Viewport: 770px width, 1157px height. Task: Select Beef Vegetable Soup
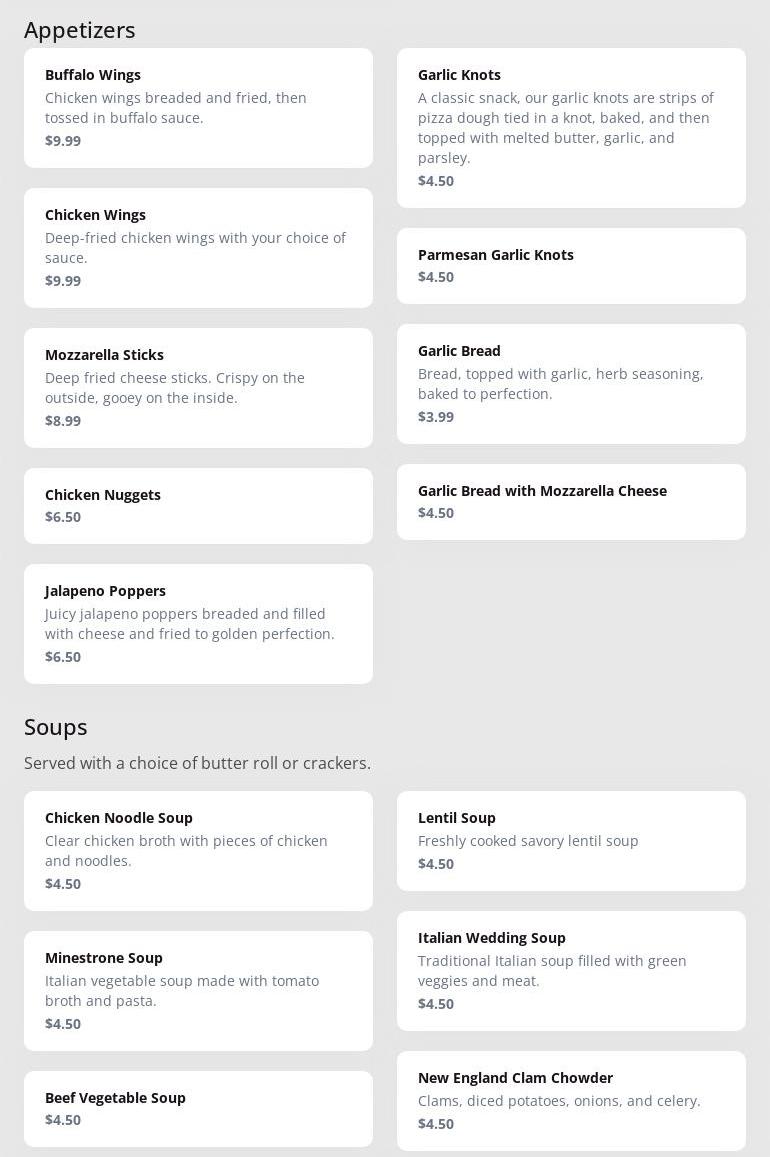coord(198,1108)
